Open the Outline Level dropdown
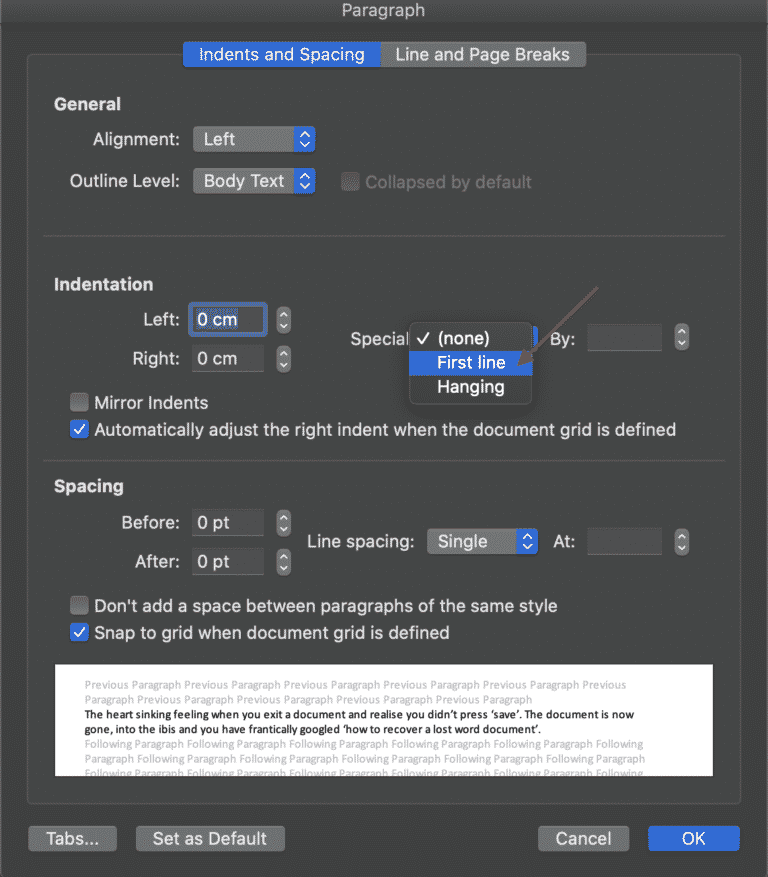 [253, 181]
